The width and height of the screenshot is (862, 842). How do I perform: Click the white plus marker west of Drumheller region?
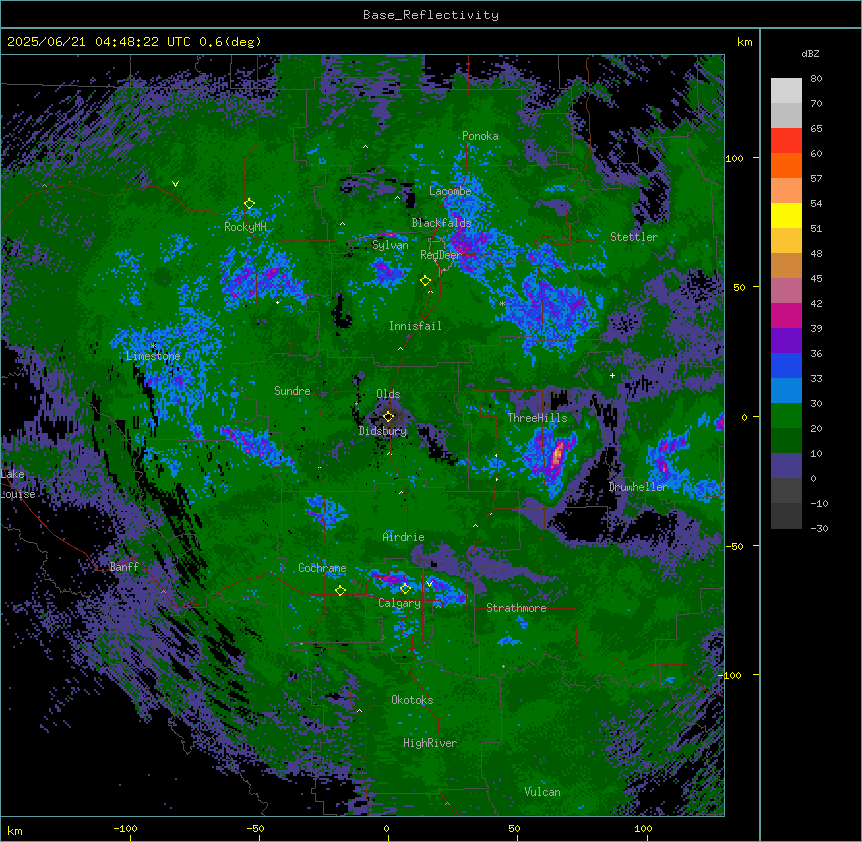tap(612, 375)
